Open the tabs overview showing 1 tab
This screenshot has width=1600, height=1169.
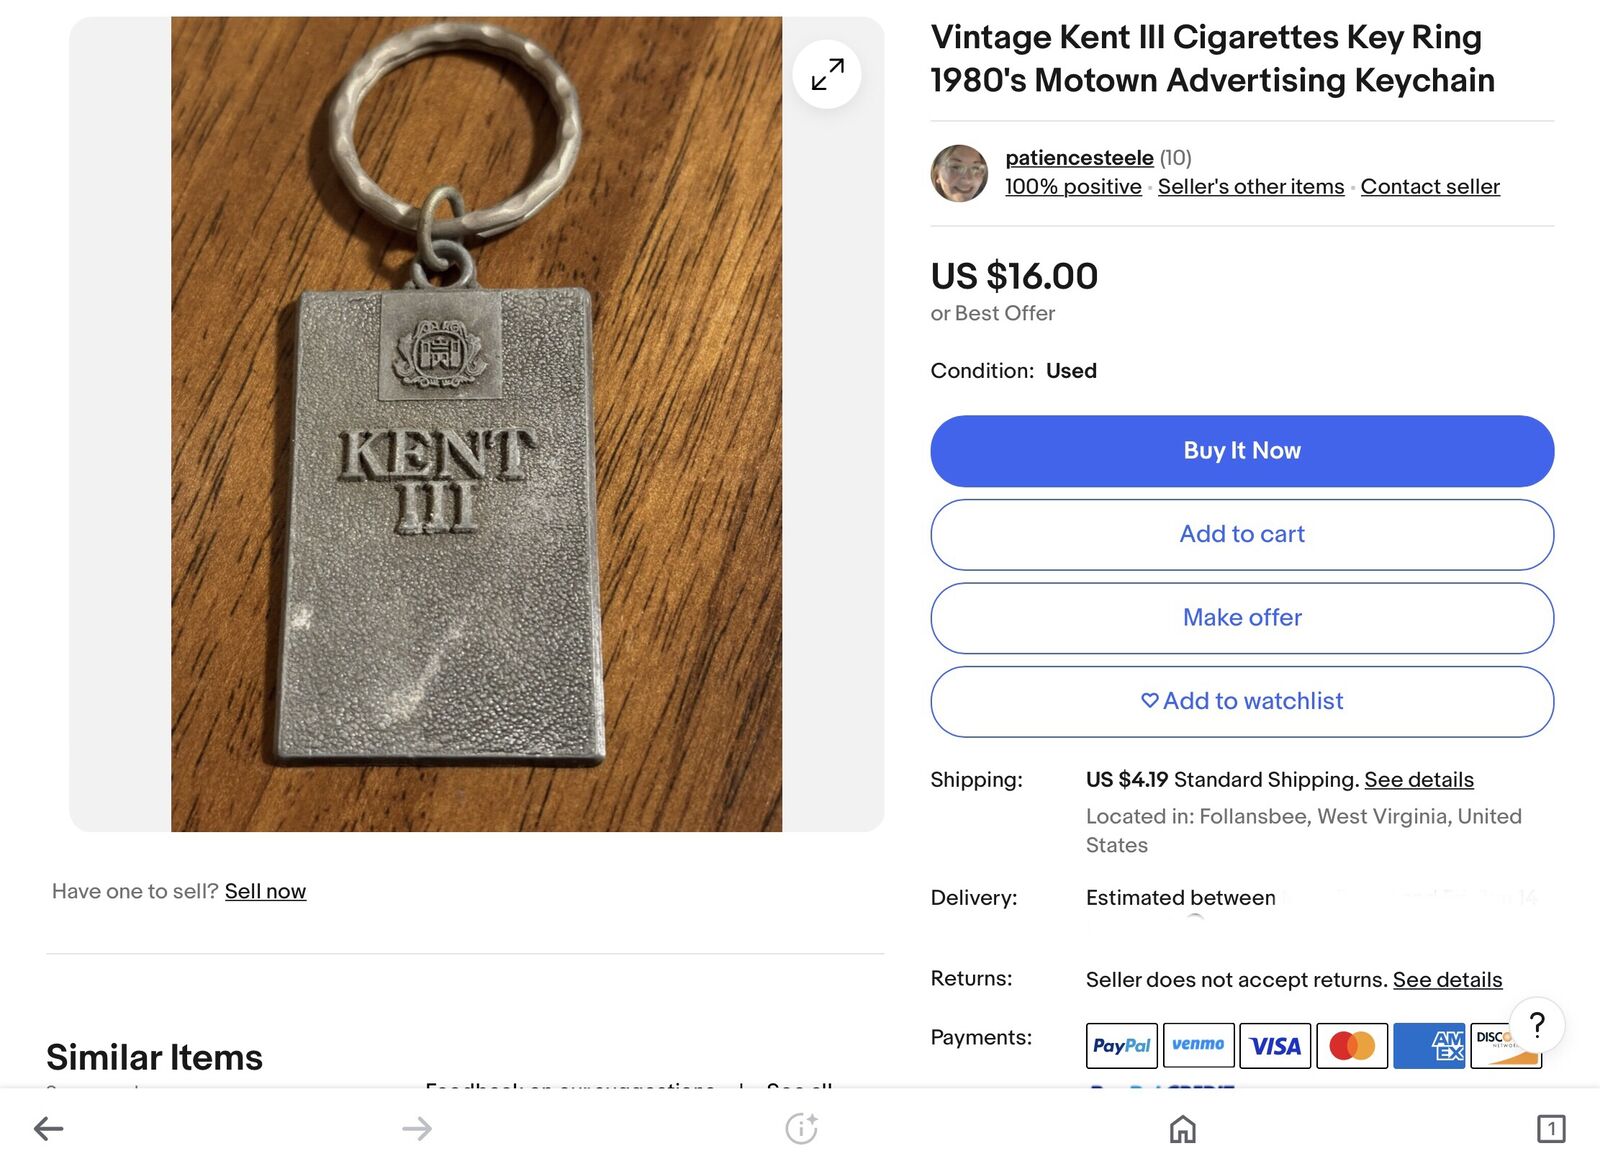(x=1550, y=1129)
